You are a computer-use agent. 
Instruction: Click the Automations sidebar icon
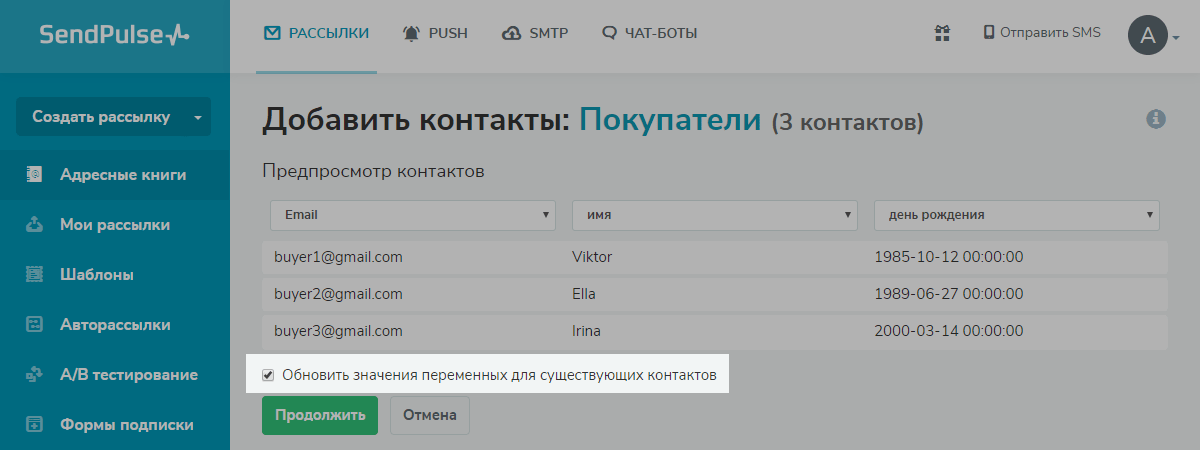(x=35, y=324)
